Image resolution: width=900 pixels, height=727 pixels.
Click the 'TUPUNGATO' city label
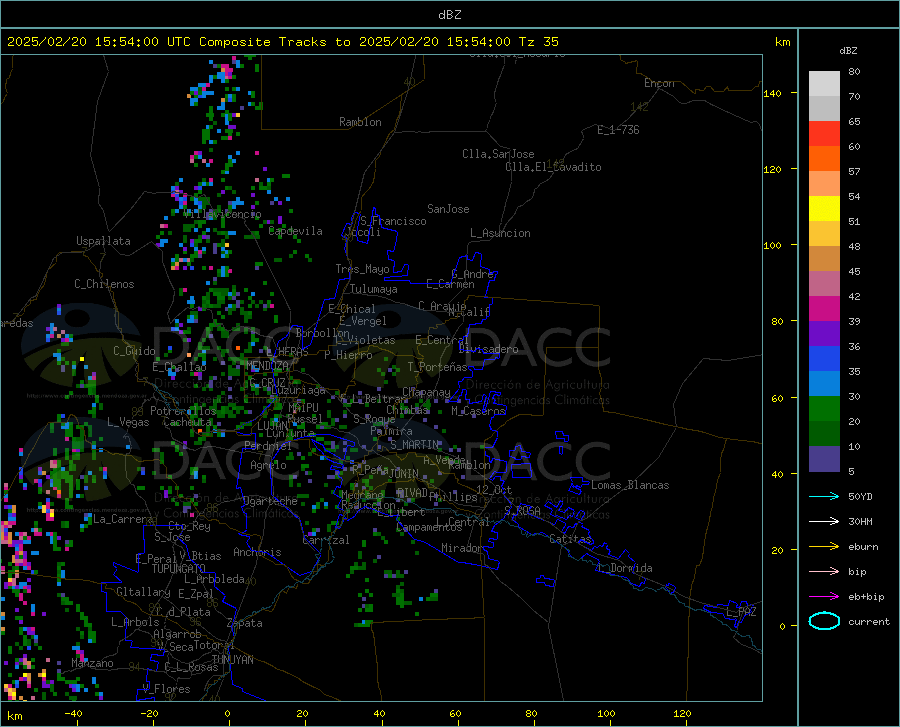179,569
